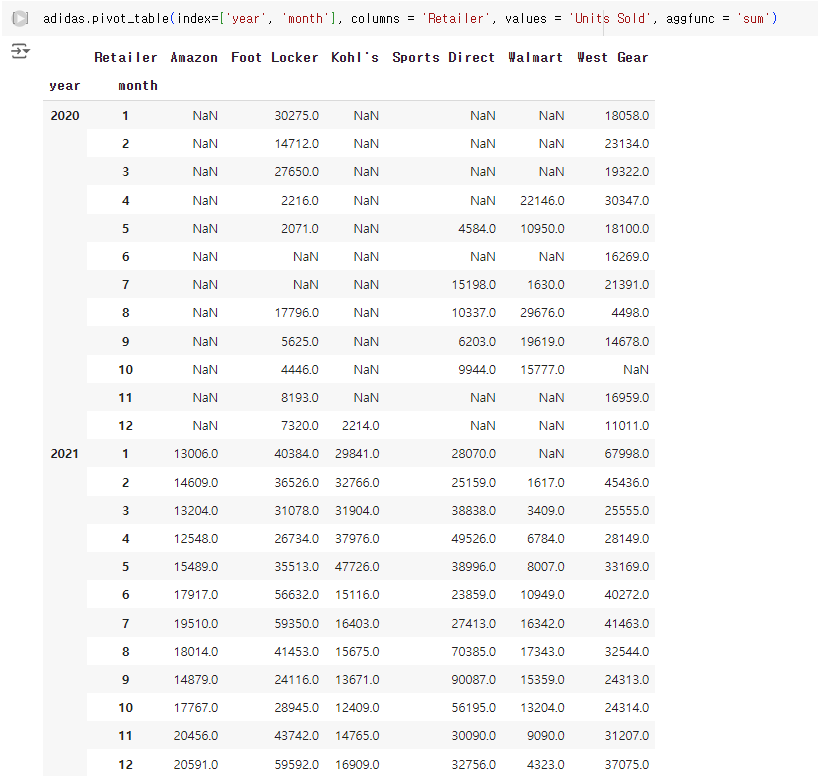Click the 2021 year index cell
The image size is (818, 776).
[x=65, y=454]
